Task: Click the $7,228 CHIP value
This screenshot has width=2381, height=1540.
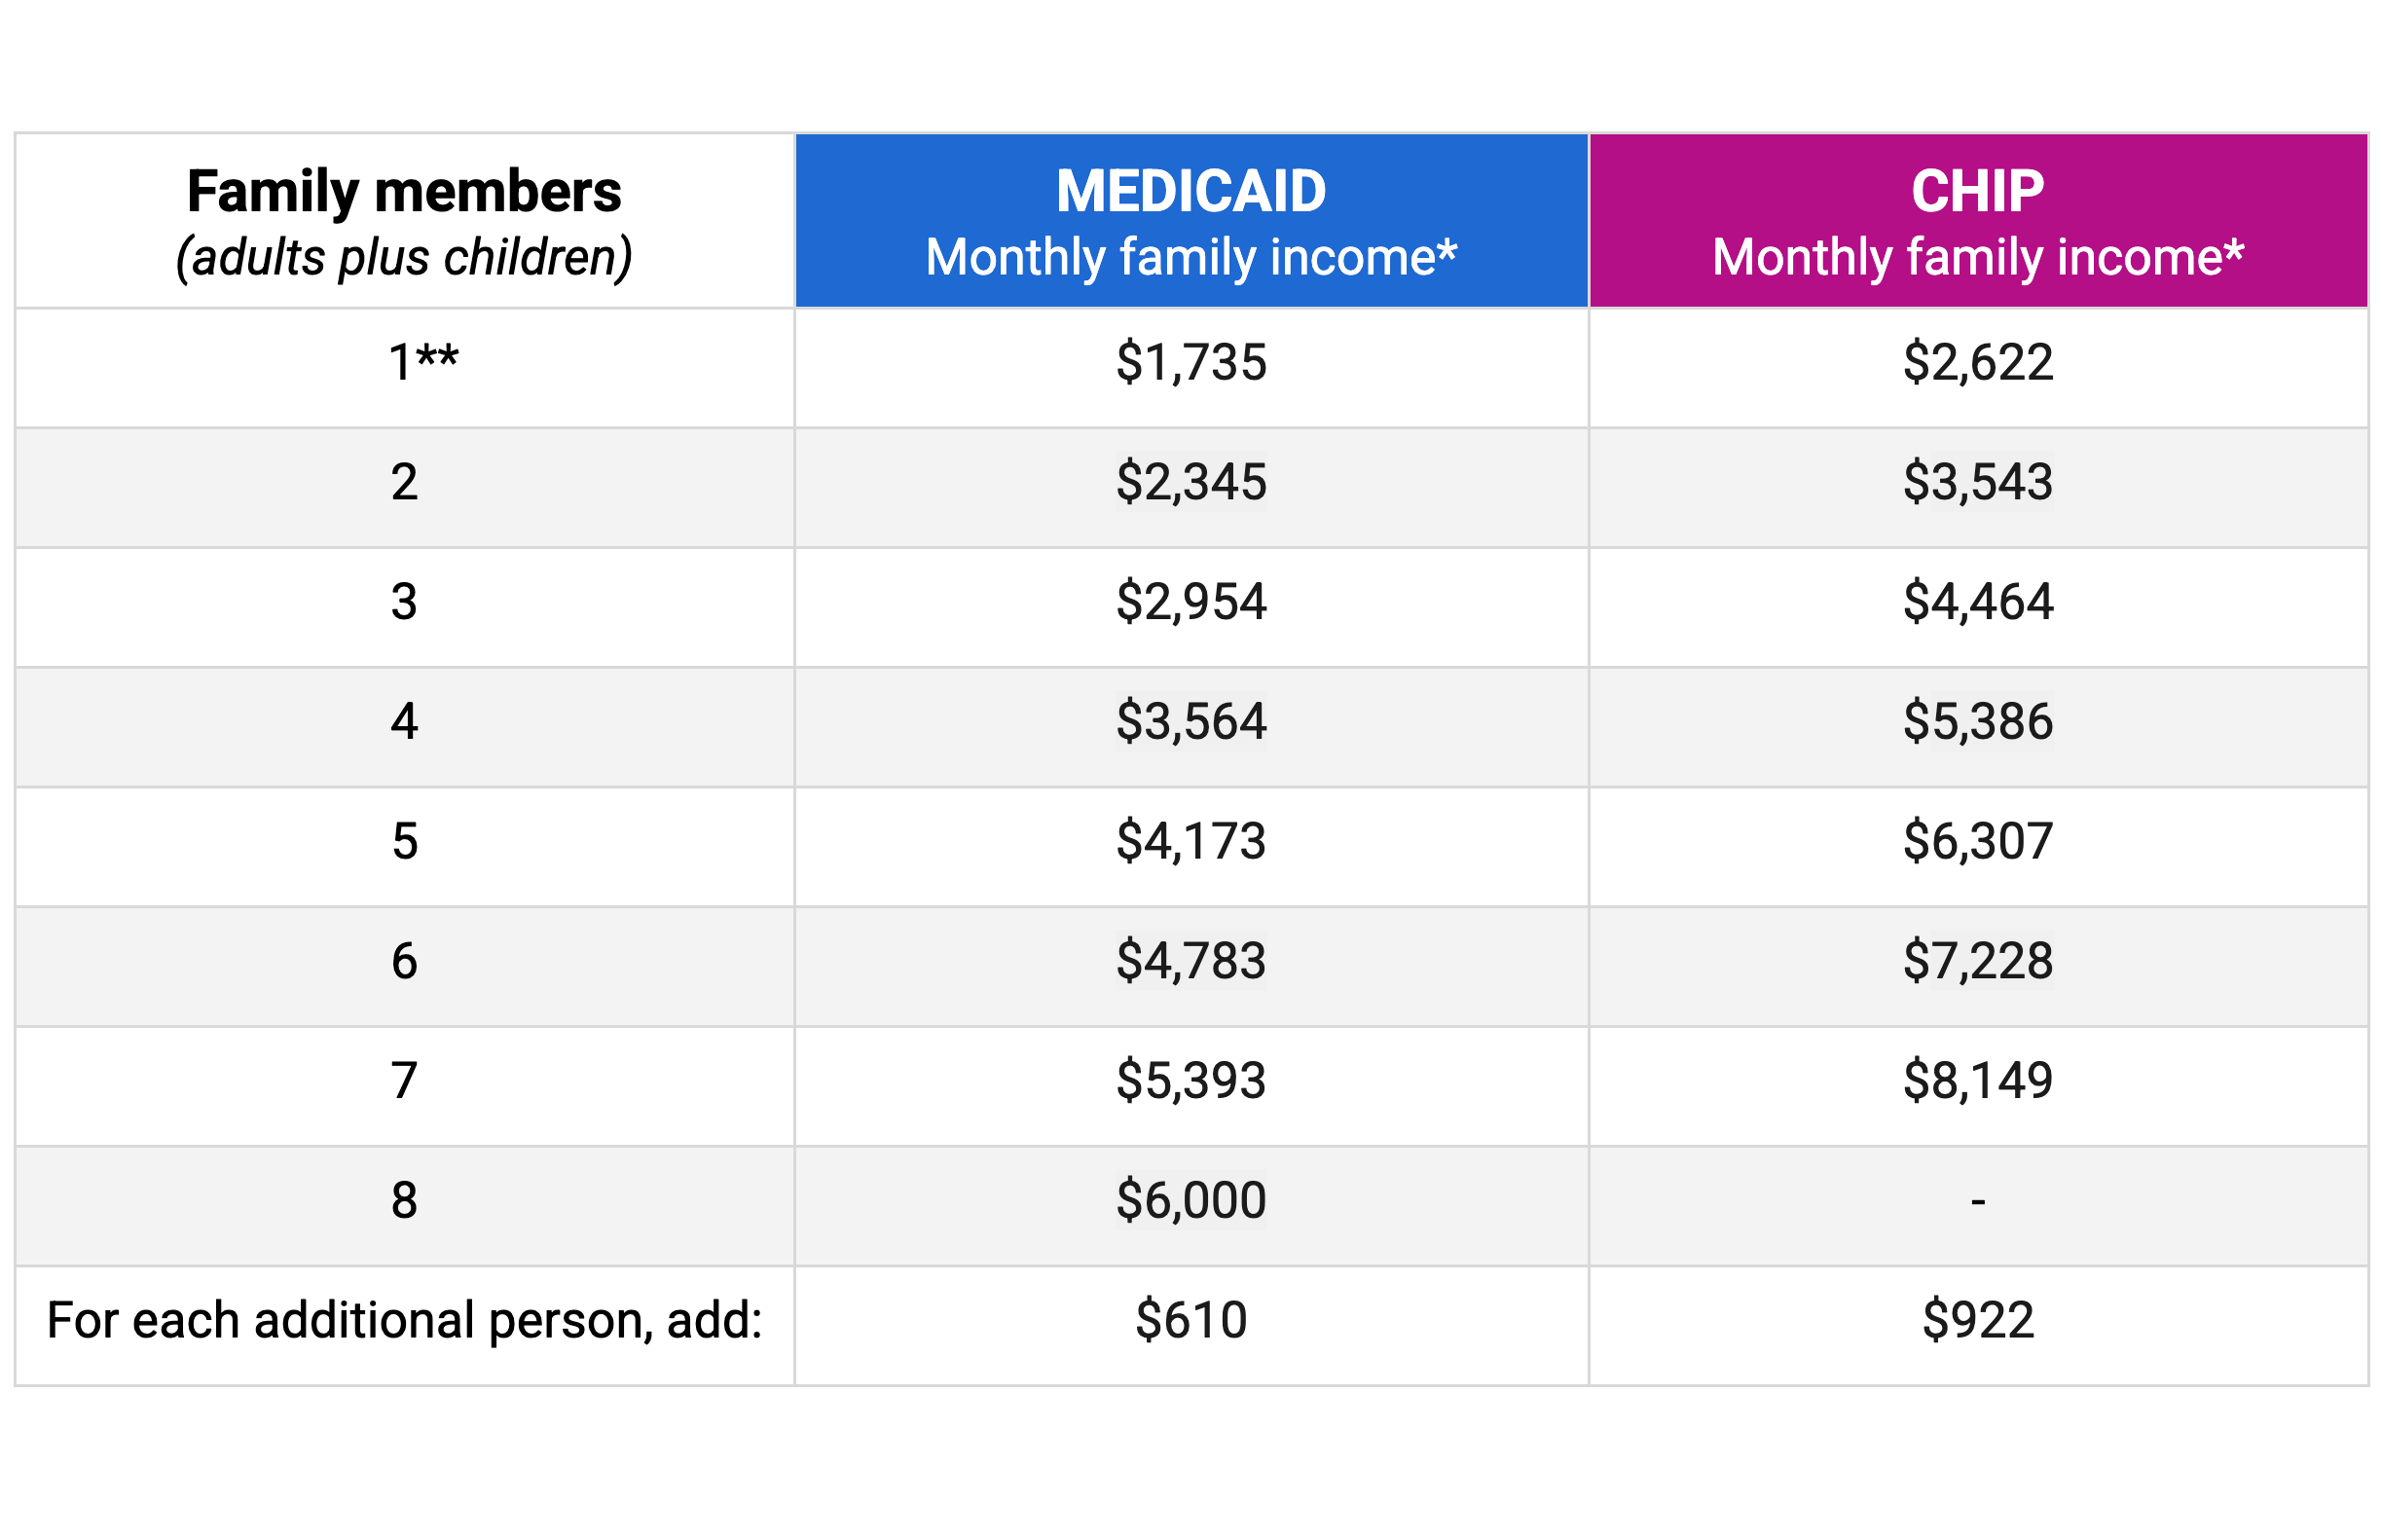Action: pyautogui.click(x=1977, y=961)
